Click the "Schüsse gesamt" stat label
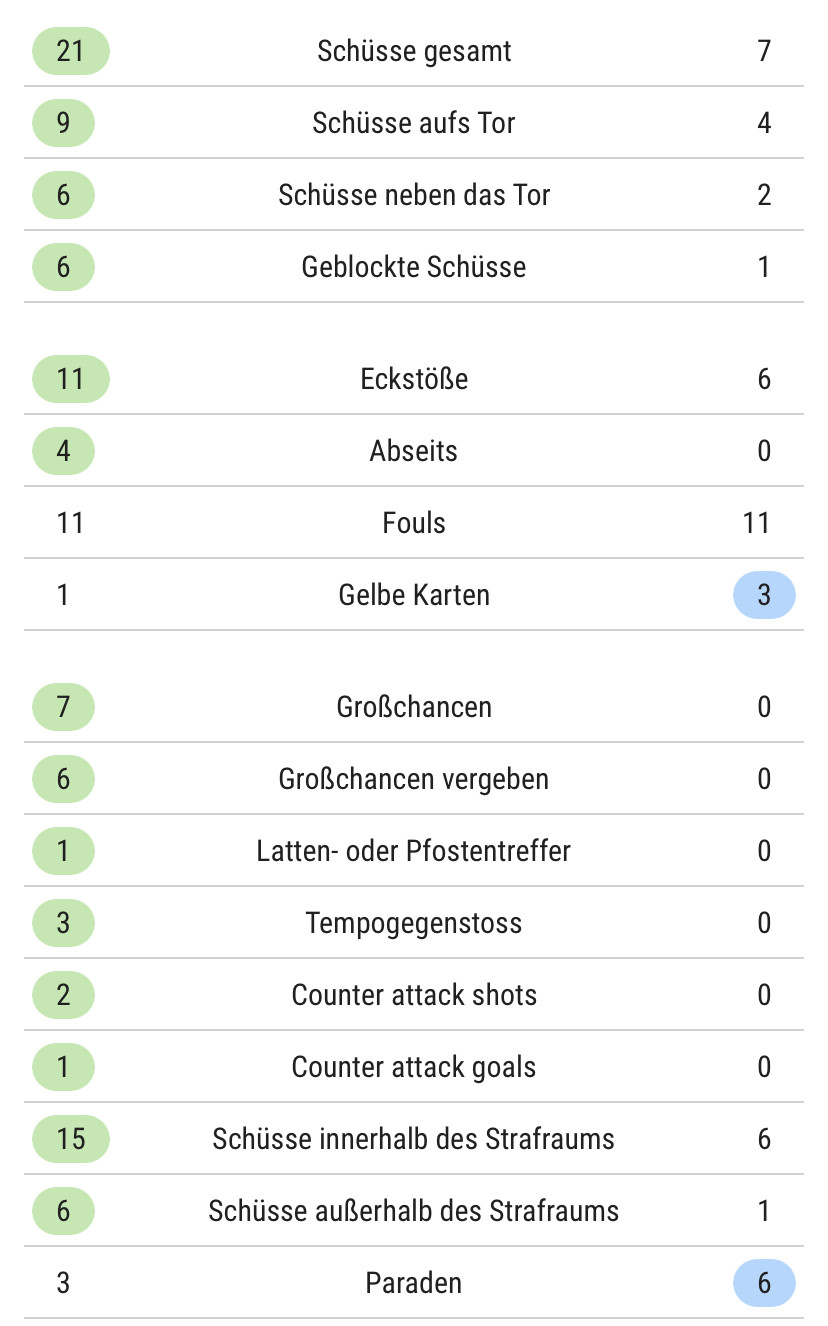 point(414,51)
